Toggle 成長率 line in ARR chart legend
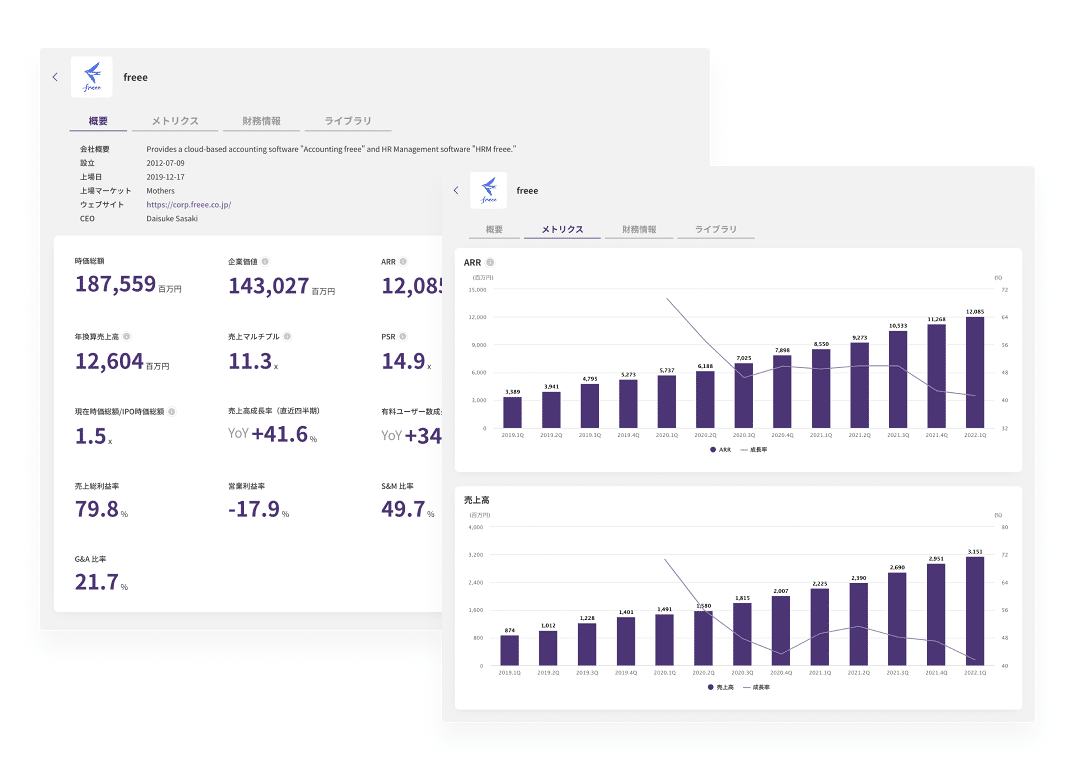1072x774 pixels. pos(754,450)
